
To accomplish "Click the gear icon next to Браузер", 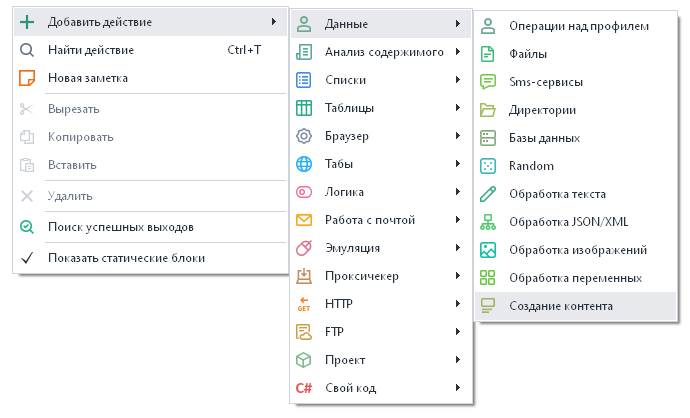I will click(x=304, y=136).
